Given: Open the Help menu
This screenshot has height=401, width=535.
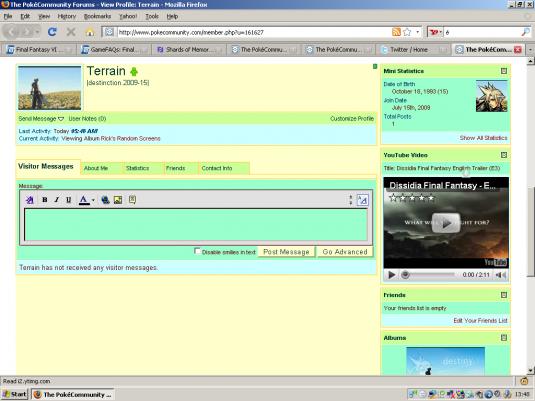Looking at the screenshot, I should (x=172, y=16).
